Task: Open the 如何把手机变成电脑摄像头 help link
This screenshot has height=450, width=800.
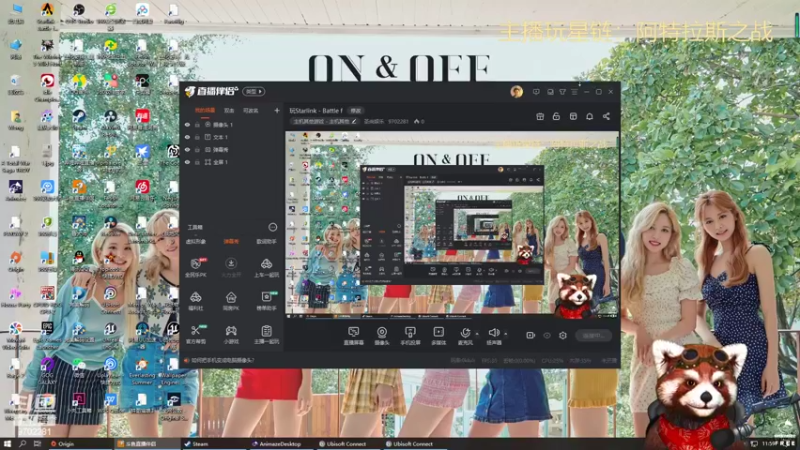Action: (222, 360)
